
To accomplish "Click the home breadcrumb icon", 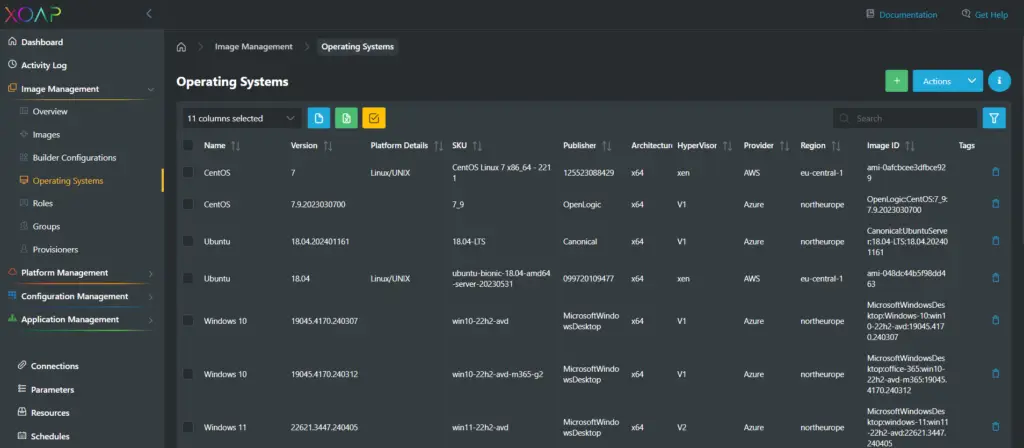I will (x=182, y=47).
